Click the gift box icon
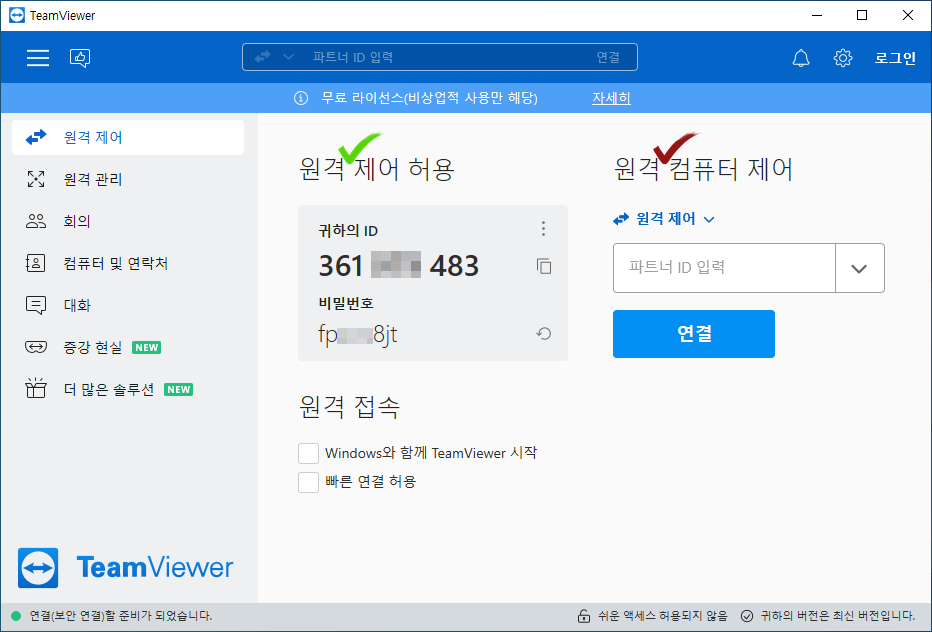The width and height of the screenshot is (932, 632). click(x=36, y=388)
